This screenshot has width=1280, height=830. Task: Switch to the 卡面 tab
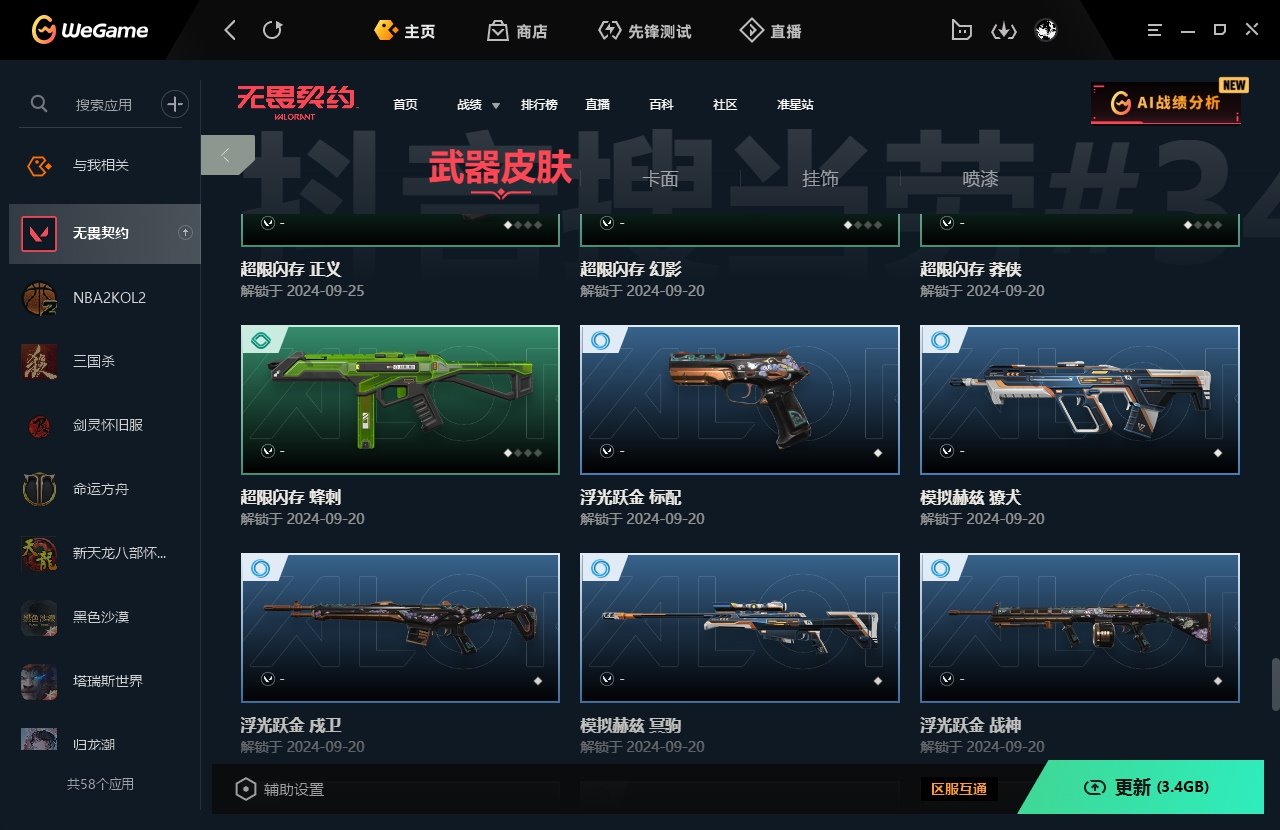point(660,179)
